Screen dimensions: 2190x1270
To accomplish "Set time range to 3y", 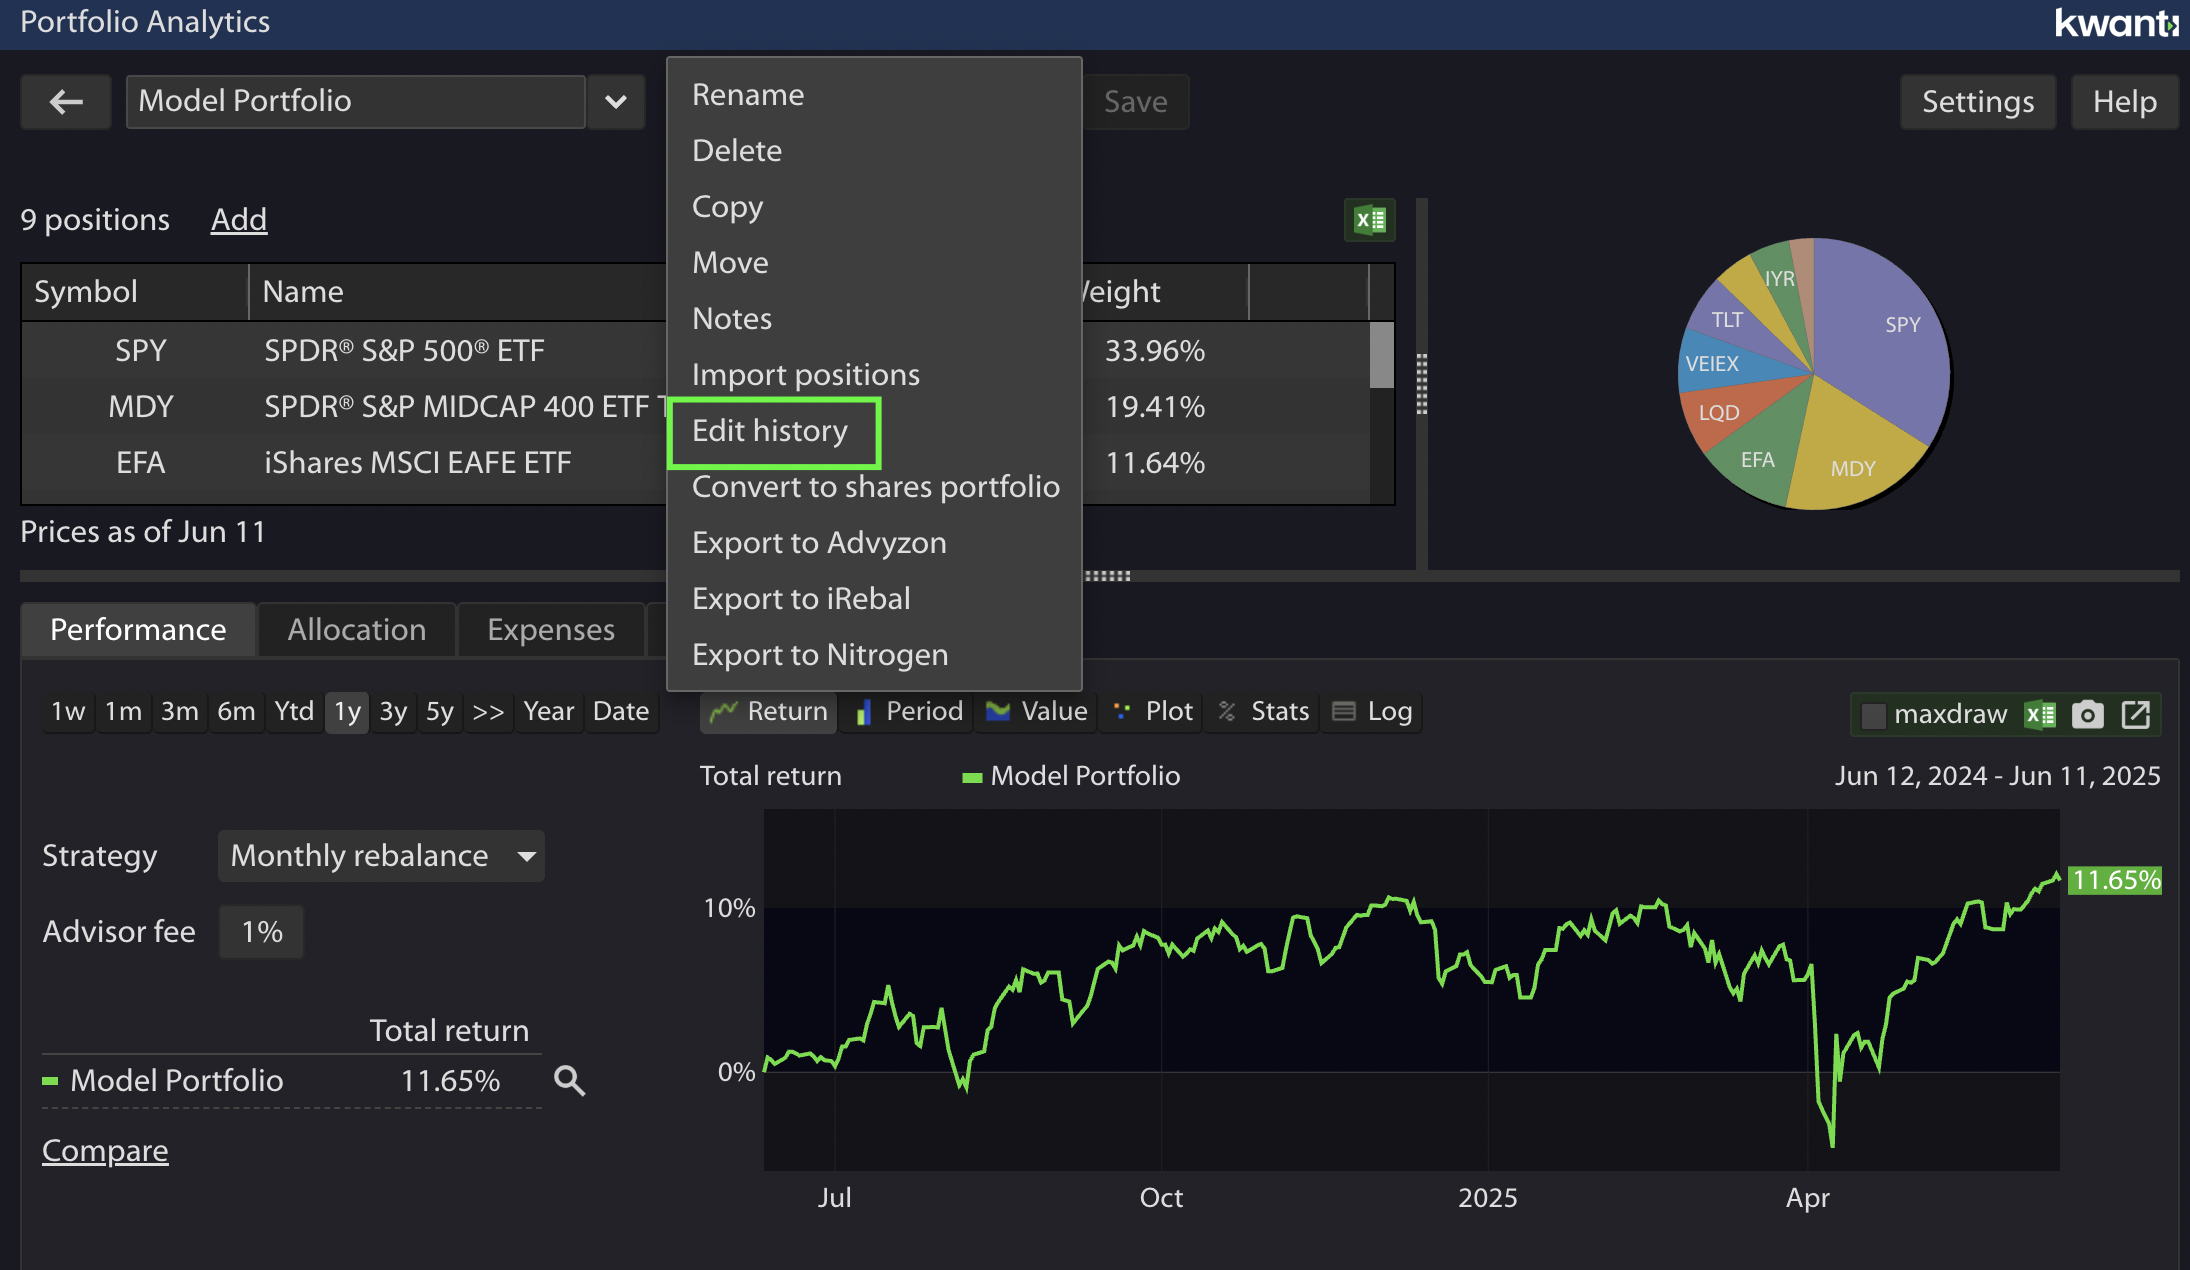I will point(393,711).
